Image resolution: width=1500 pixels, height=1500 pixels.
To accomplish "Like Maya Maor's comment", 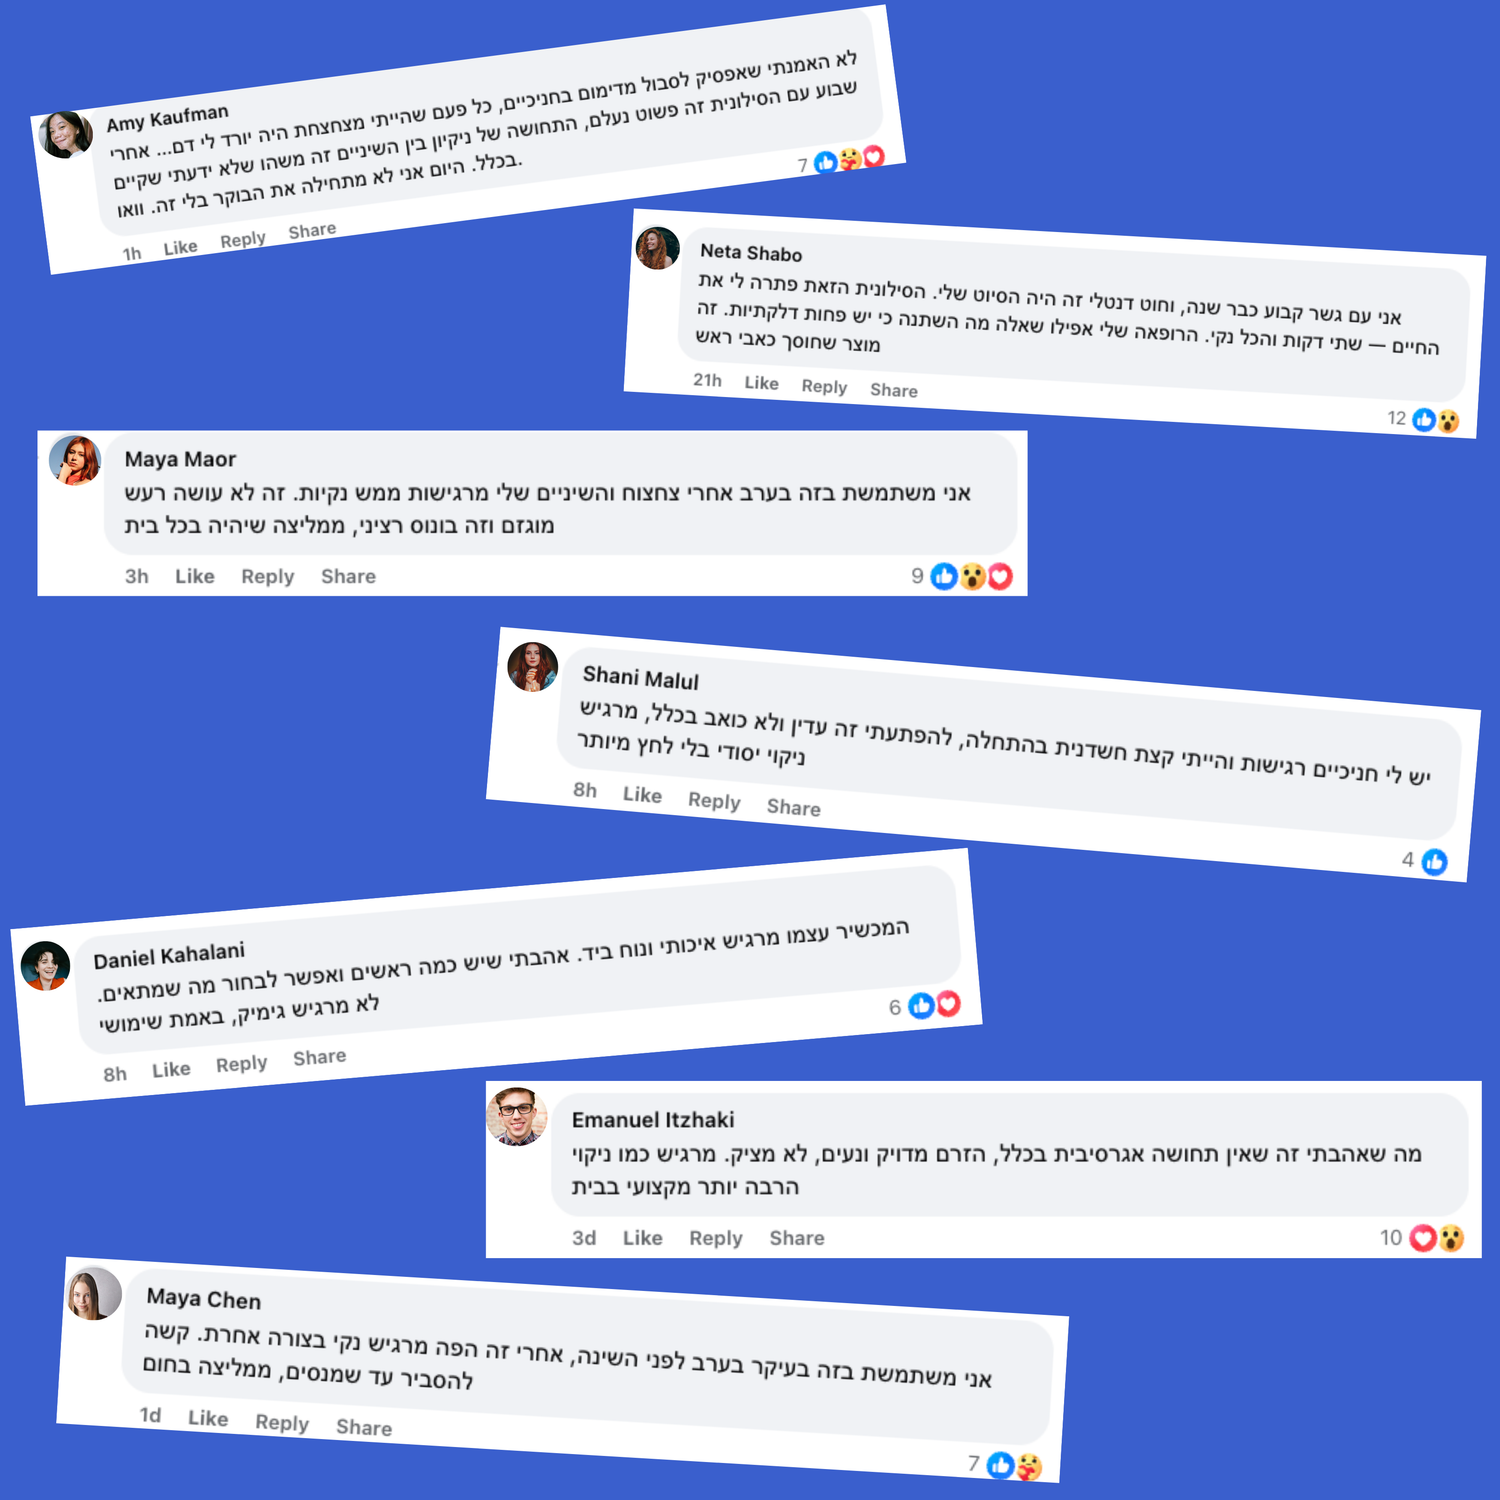I will point(194,576).
